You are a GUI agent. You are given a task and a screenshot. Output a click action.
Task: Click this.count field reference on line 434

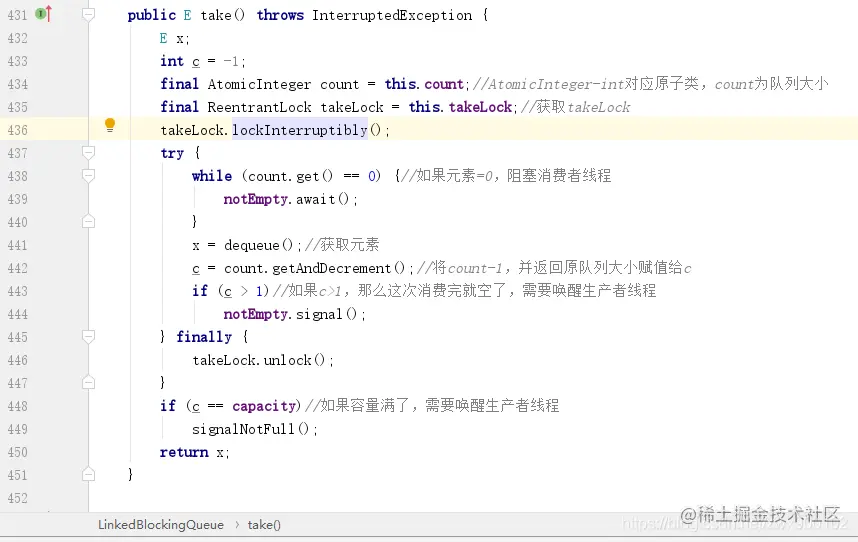click(424, 84)
